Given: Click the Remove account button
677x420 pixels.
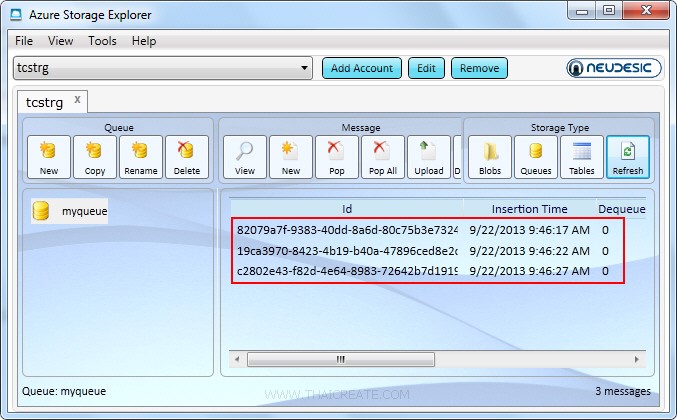Looking at the screenshot, I should click(479, 68).
